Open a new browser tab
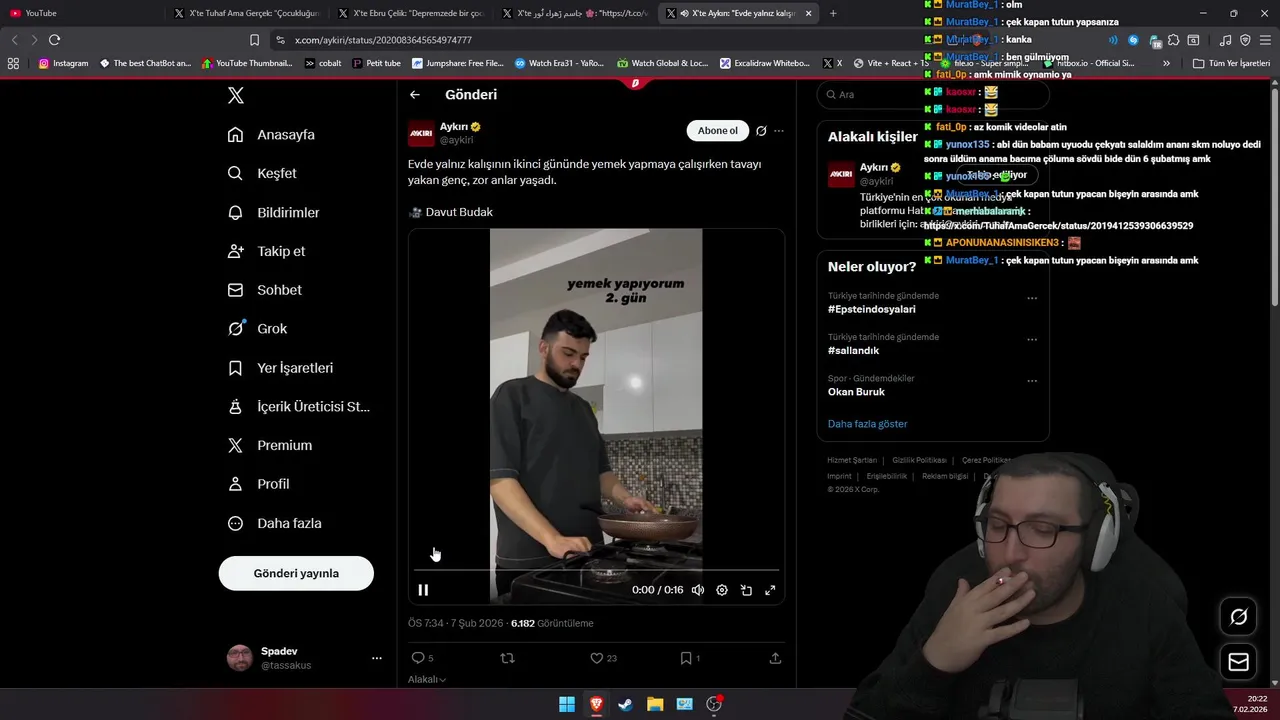This screenshot has width=1280, height=720. pyautogui.click(x=833, y=13)
